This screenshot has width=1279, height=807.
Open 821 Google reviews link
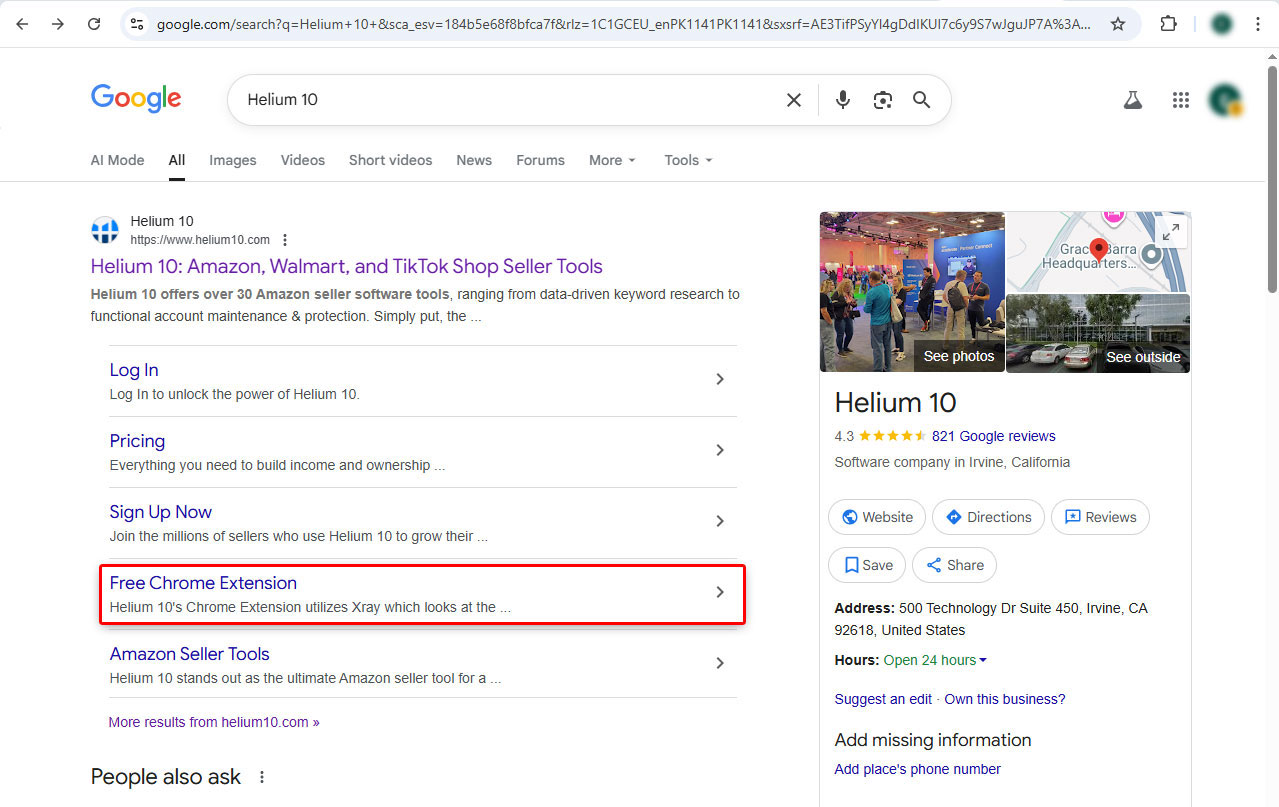click(993, 436)
